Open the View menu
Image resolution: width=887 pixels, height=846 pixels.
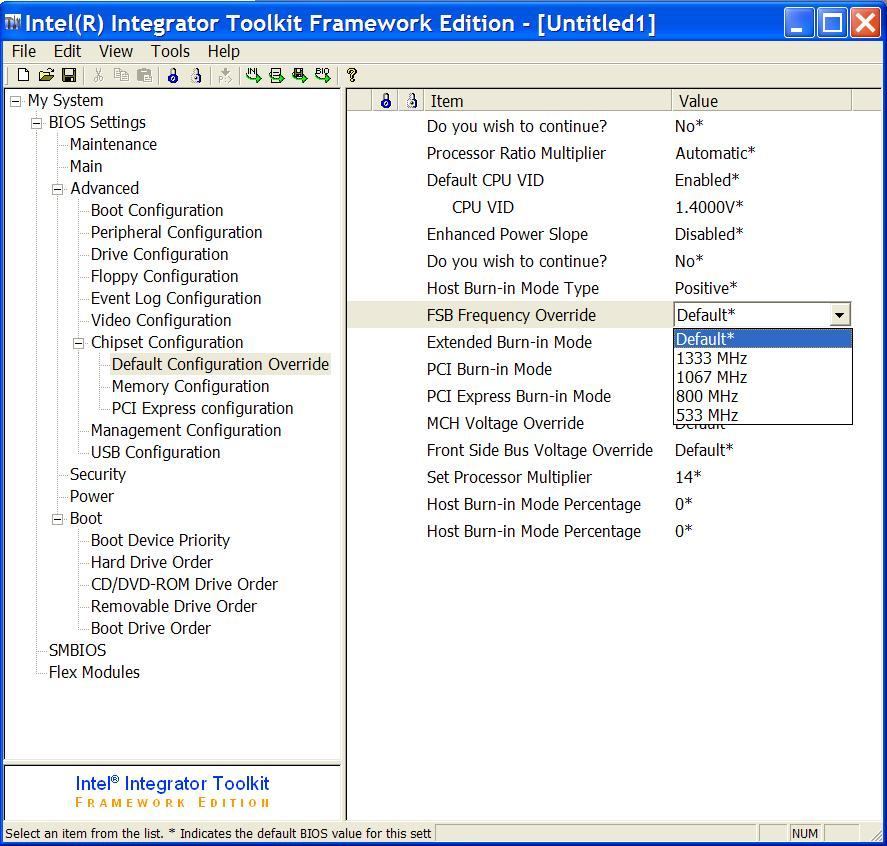click(x=116, y=51)
